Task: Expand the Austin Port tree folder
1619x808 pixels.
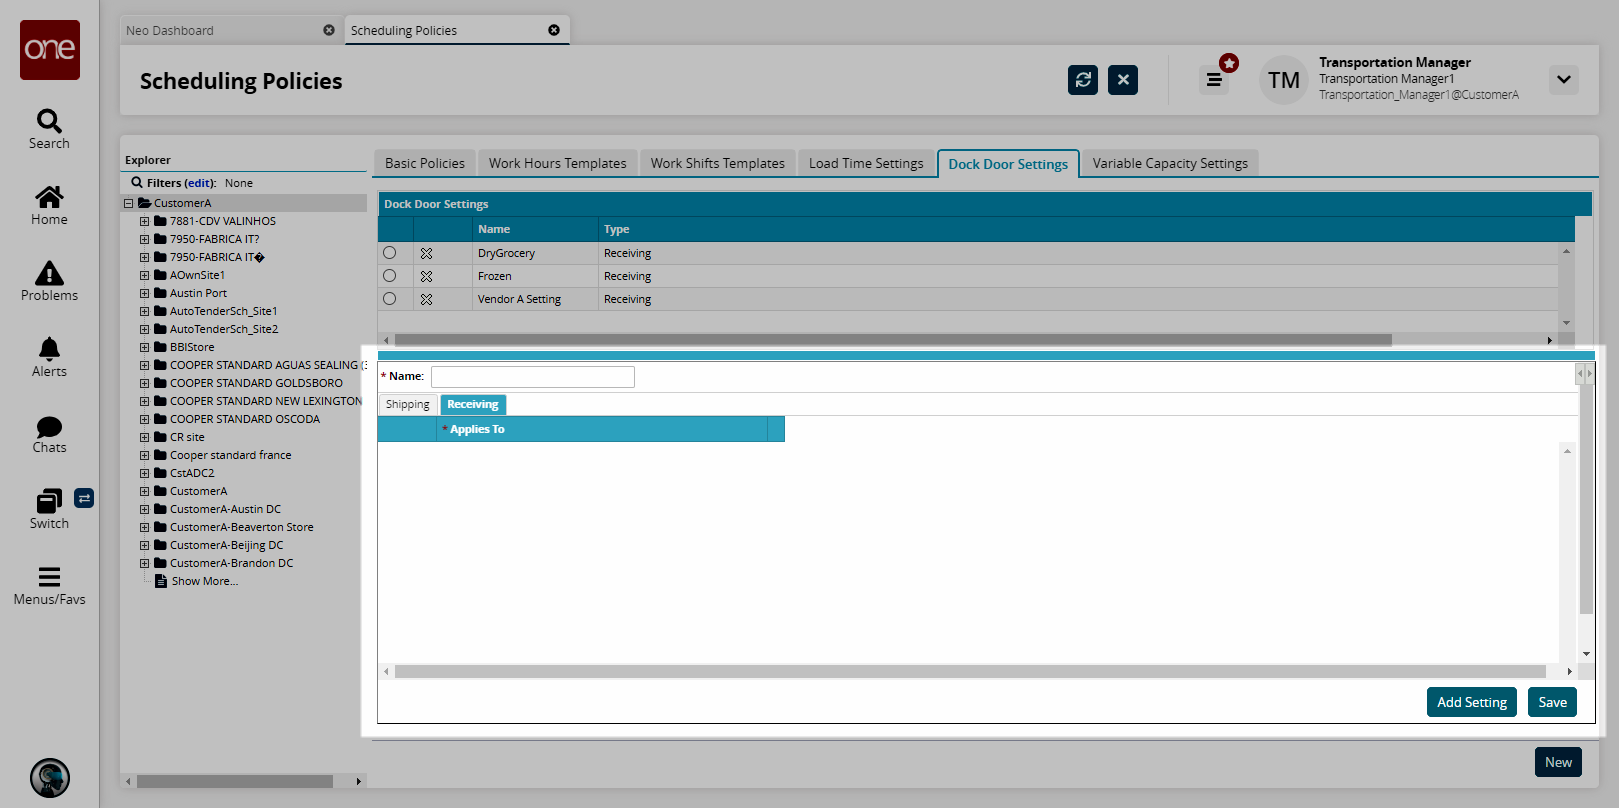Action: (x=144, y=294)
